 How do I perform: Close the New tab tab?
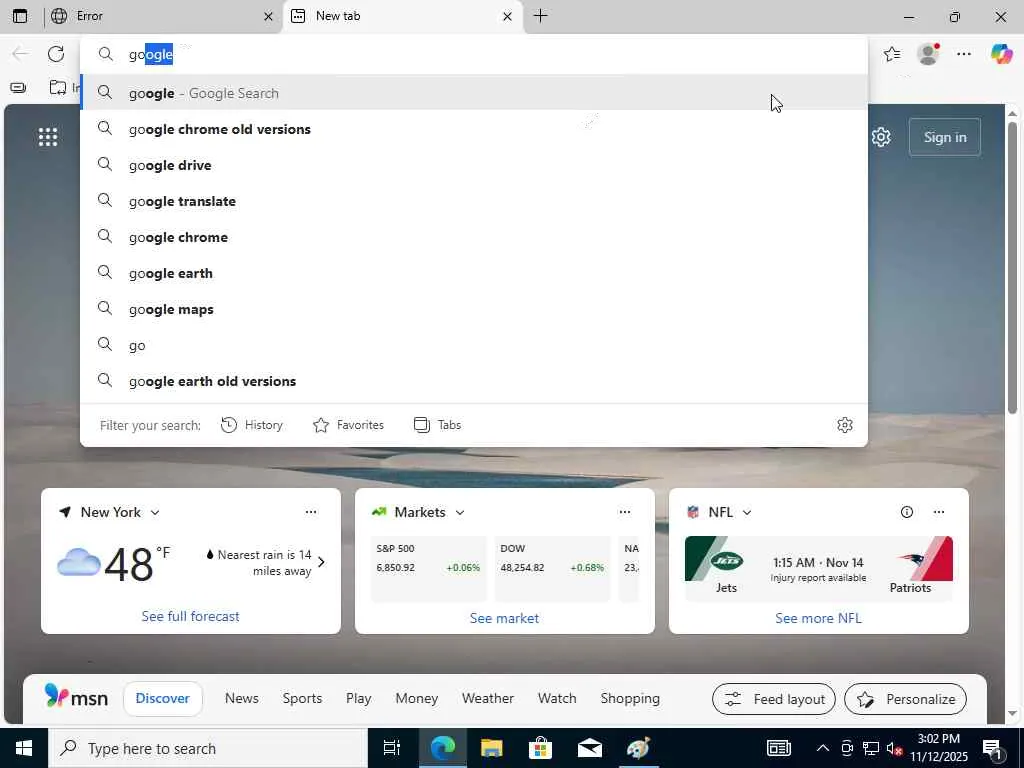507,16
